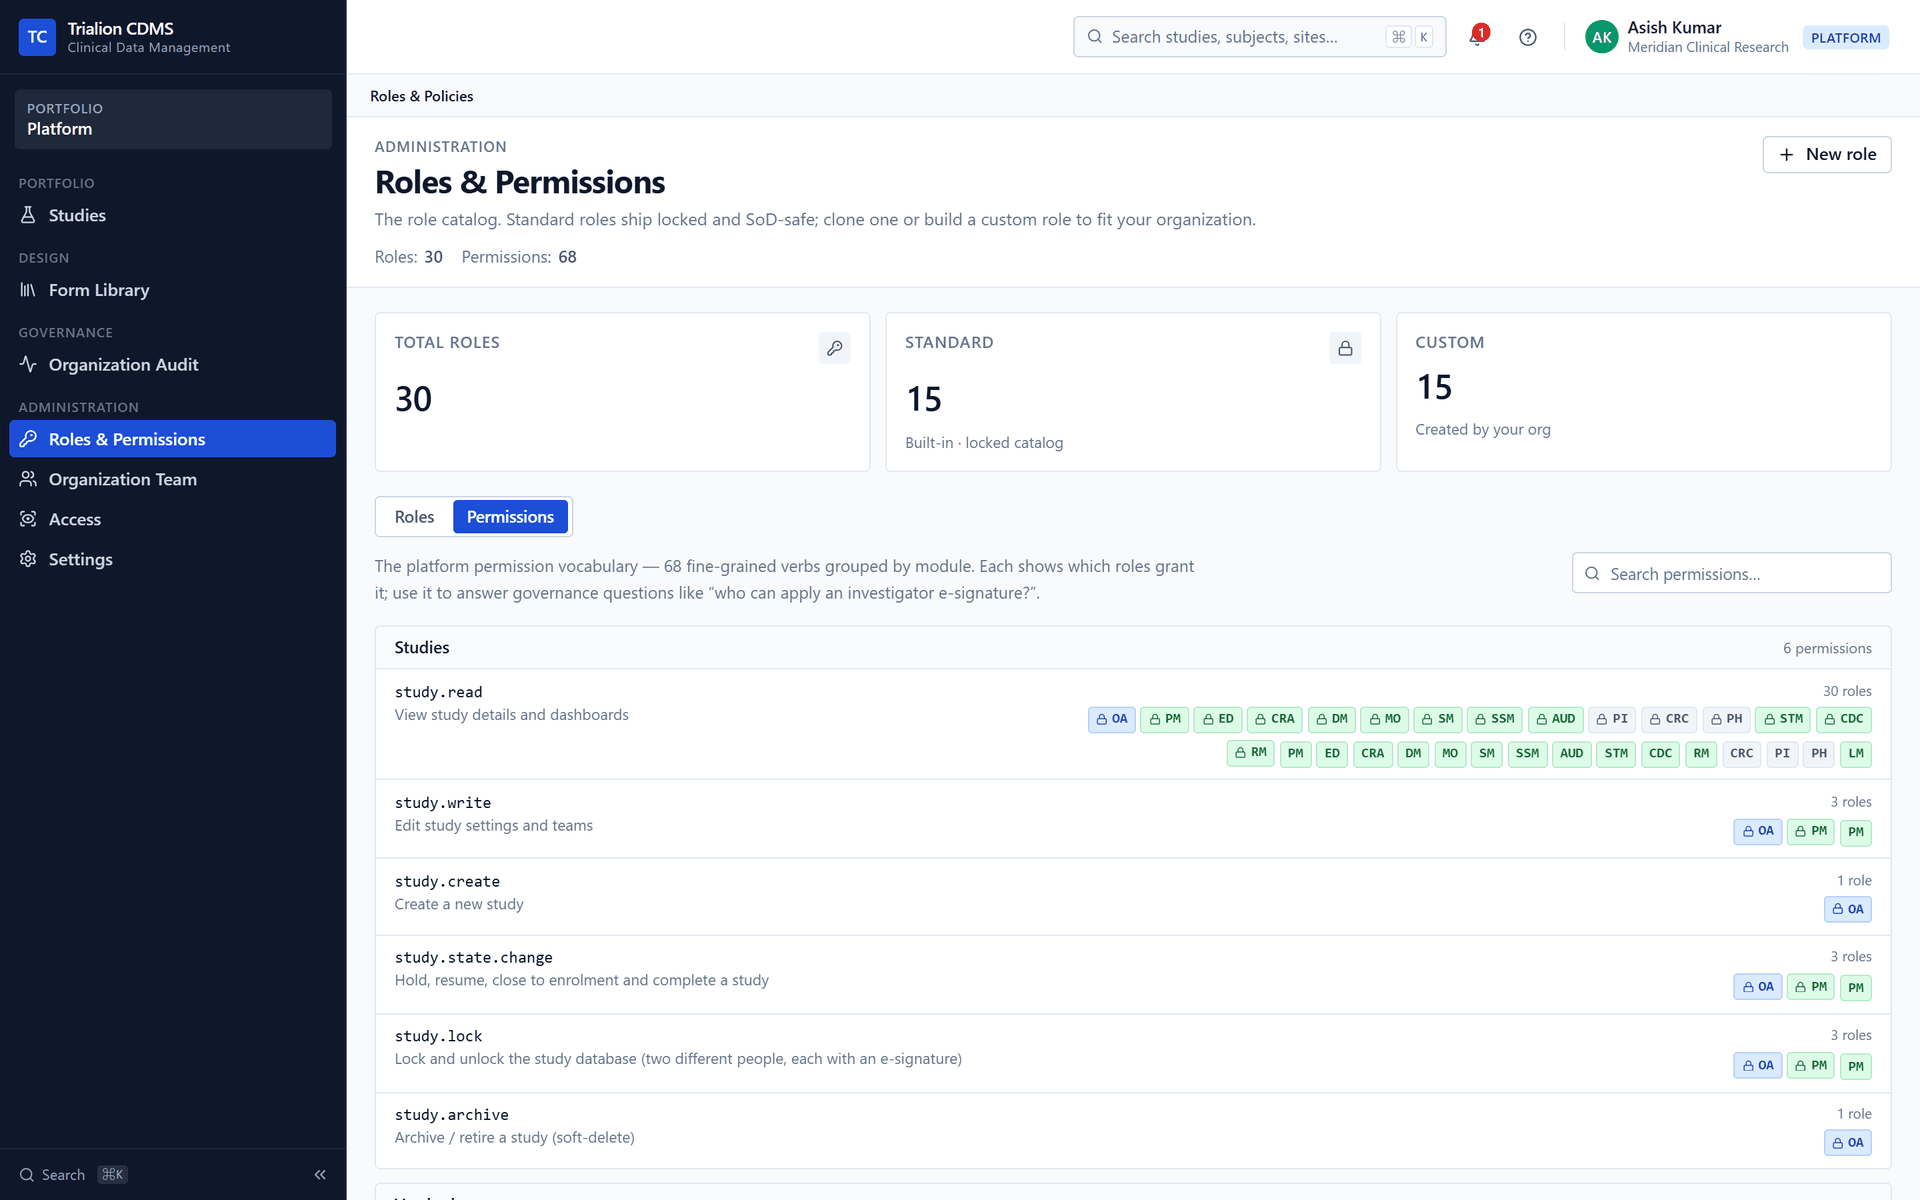Open Organization Team in sidebar

(172, 479)
